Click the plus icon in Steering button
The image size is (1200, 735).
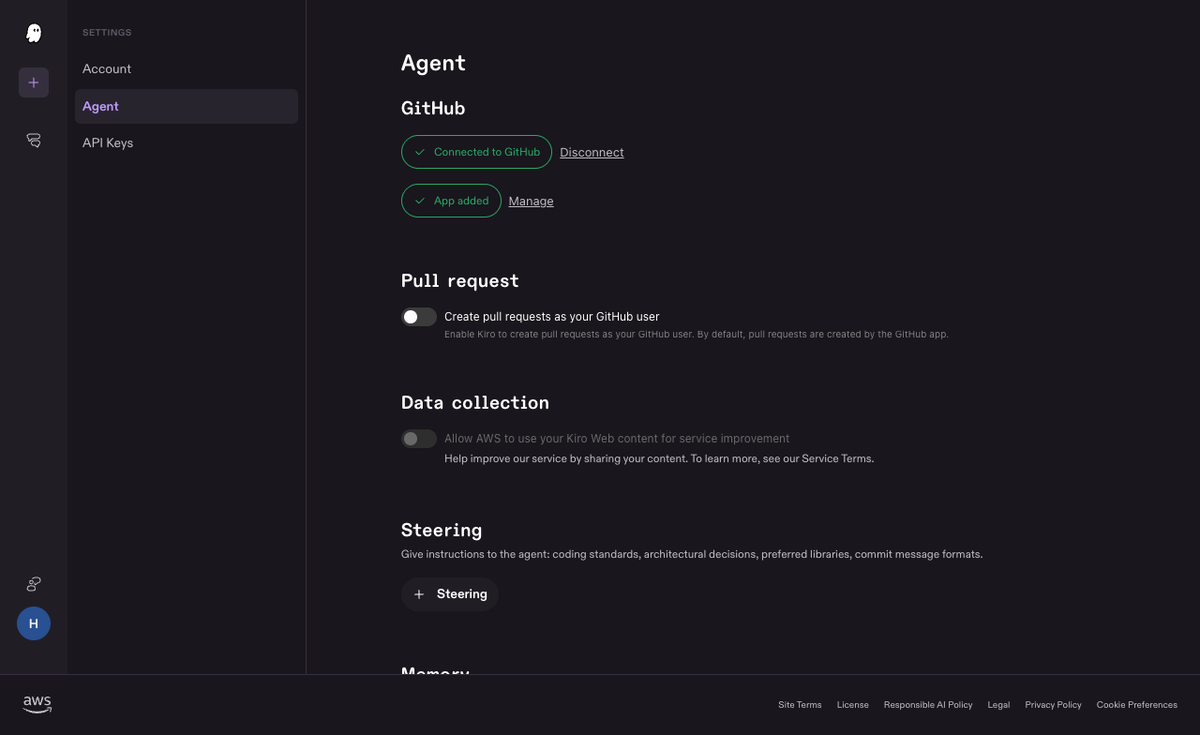(419, 594)
